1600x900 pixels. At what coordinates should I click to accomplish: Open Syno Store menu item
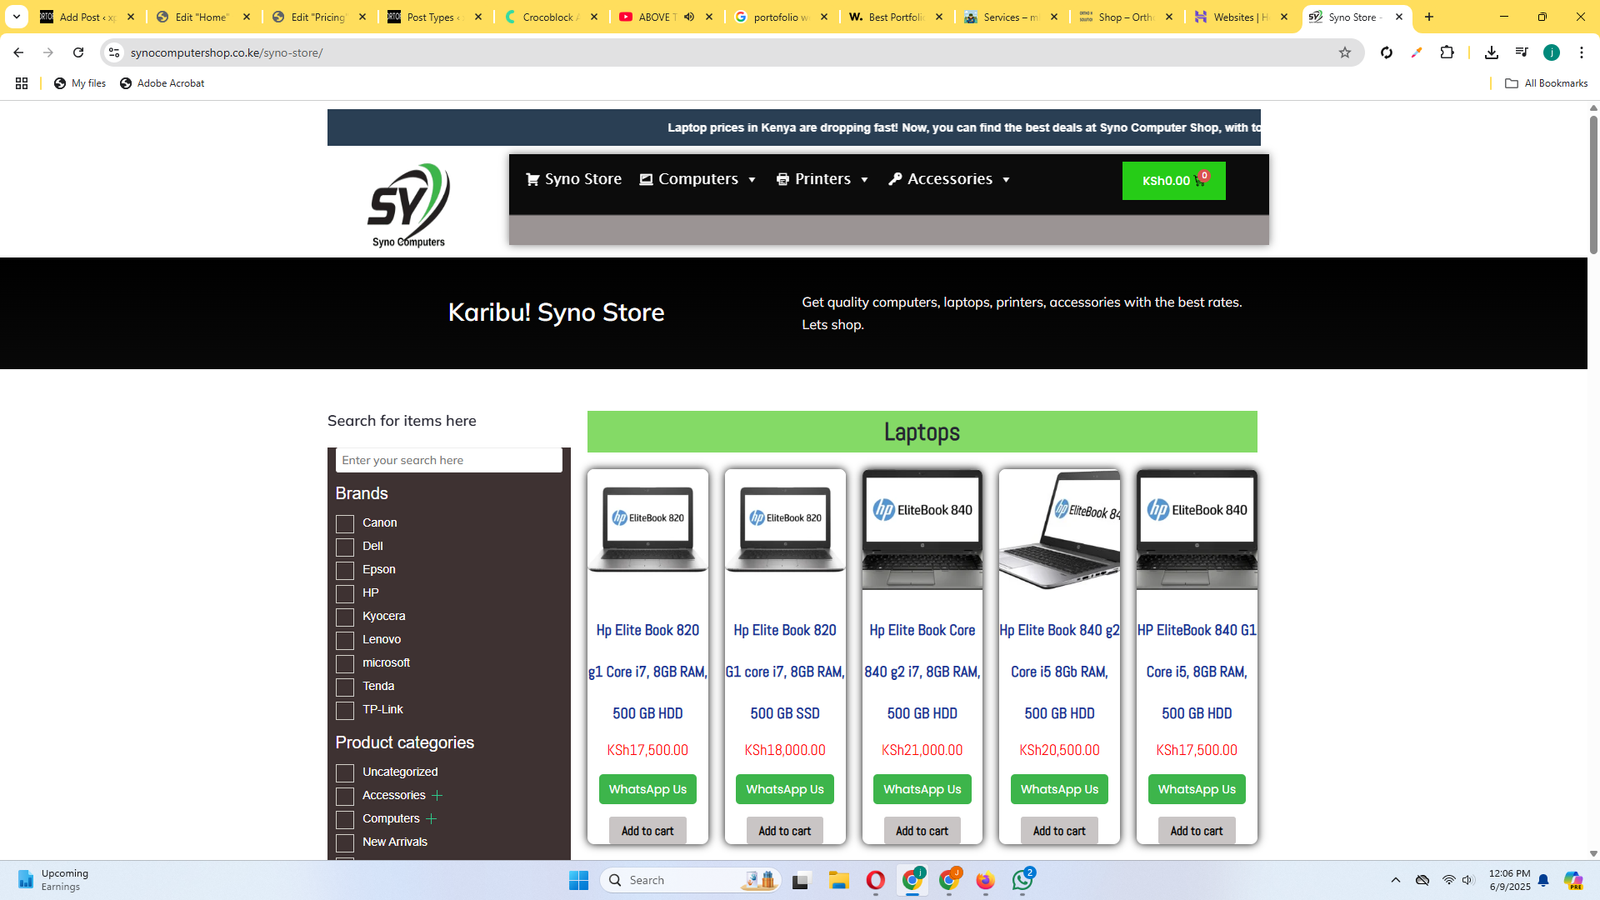point(574,179)
